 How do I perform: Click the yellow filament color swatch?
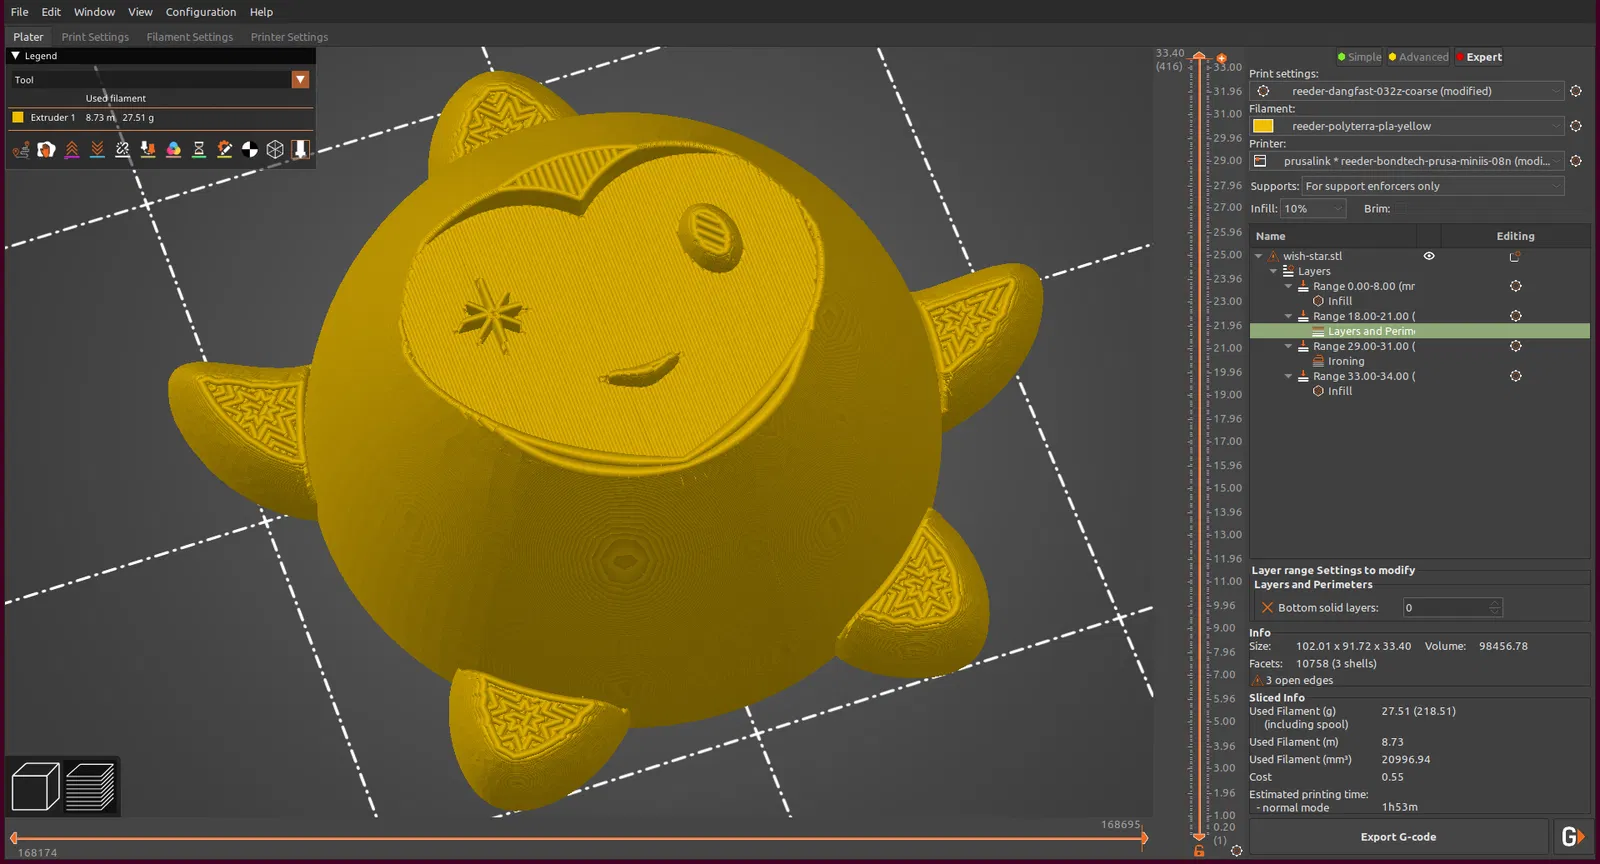click(x=1263, y=126)
